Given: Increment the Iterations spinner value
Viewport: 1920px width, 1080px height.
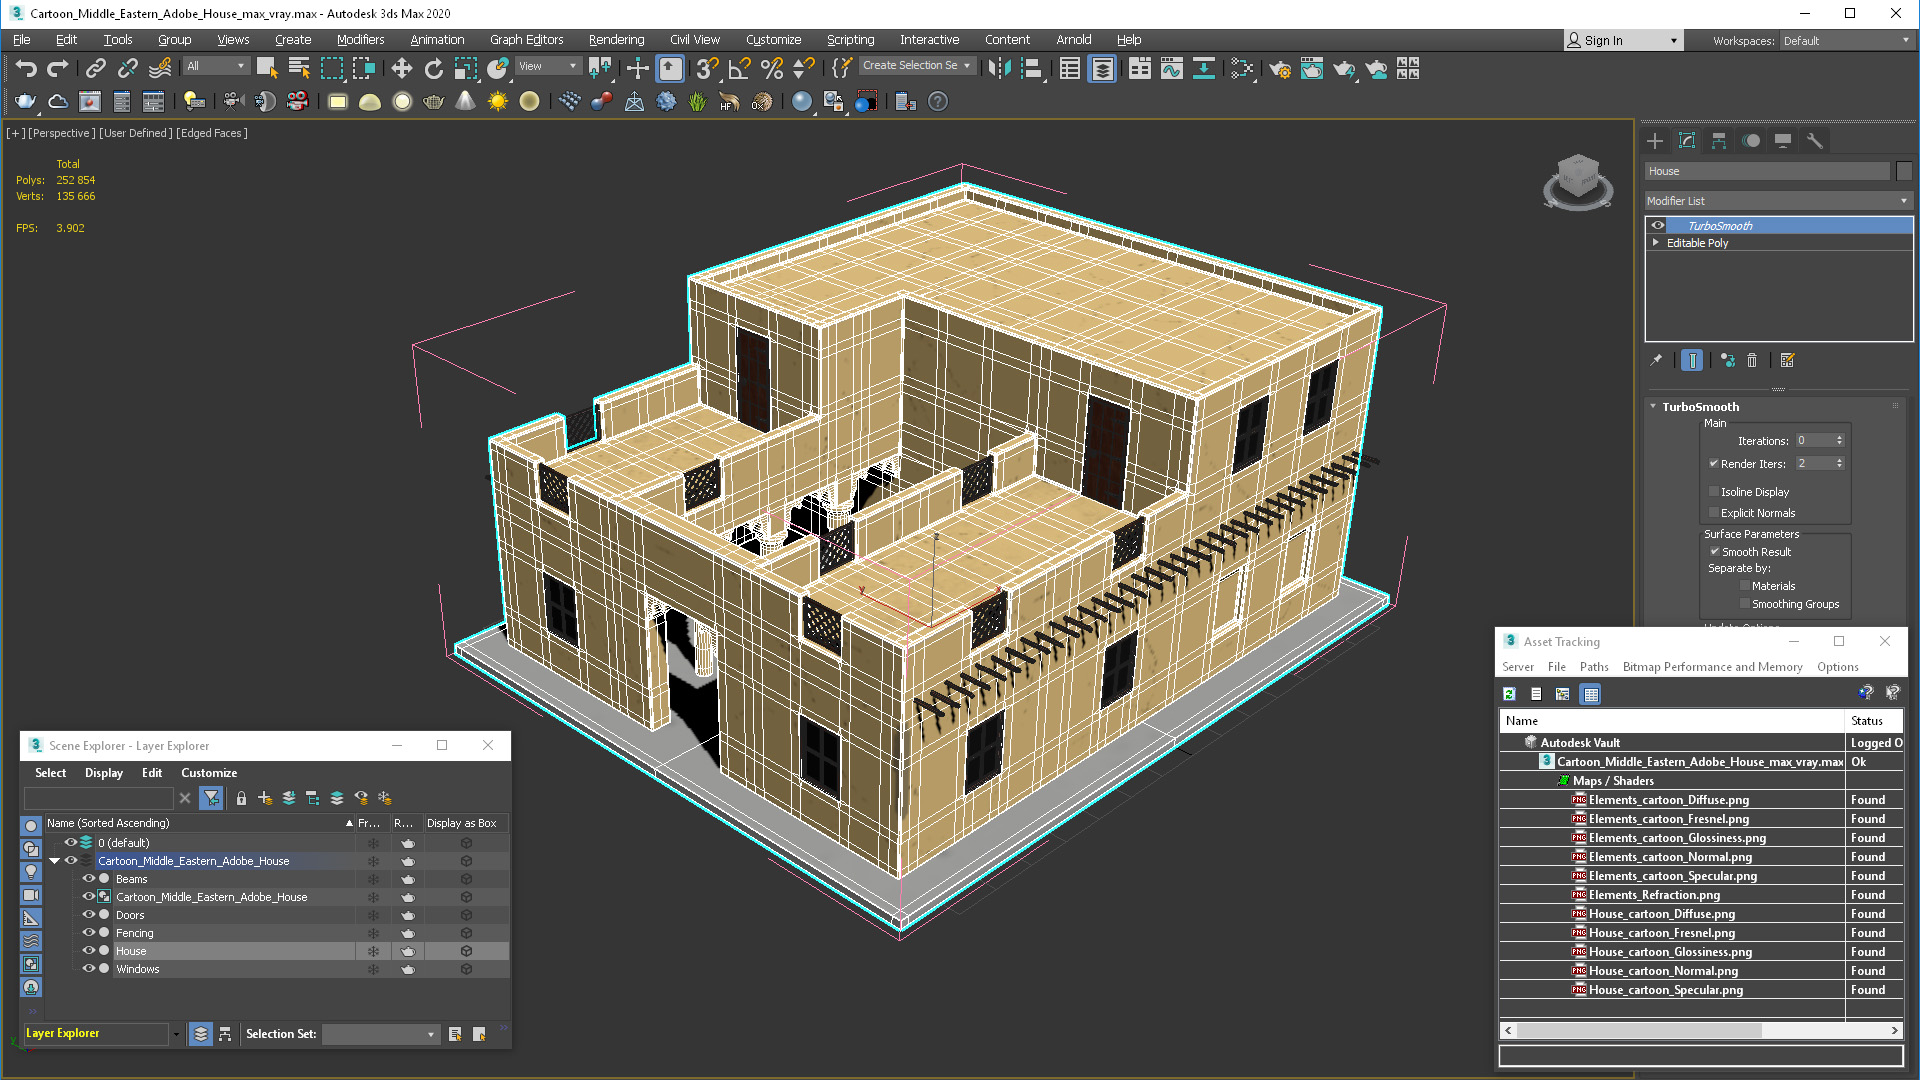Looking at the screenshot, I should [1839, 437].
